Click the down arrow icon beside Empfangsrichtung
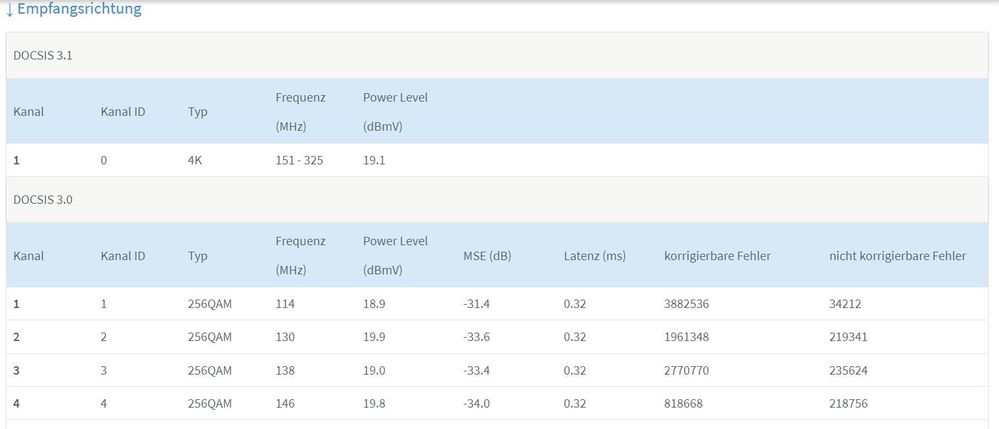Image resolution: width=999 pixels, height=429 pixels. (x=10, y=10)
